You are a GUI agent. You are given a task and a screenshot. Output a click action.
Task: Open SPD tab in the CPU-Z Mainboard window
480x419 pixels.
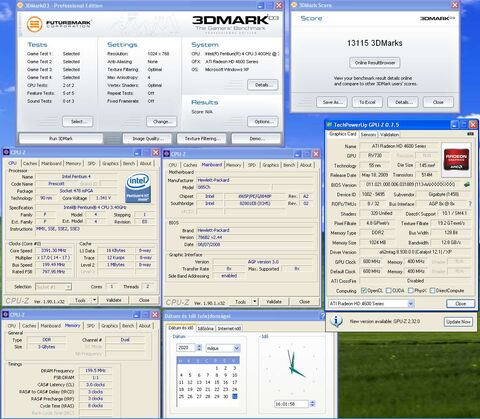pos(252,165)
